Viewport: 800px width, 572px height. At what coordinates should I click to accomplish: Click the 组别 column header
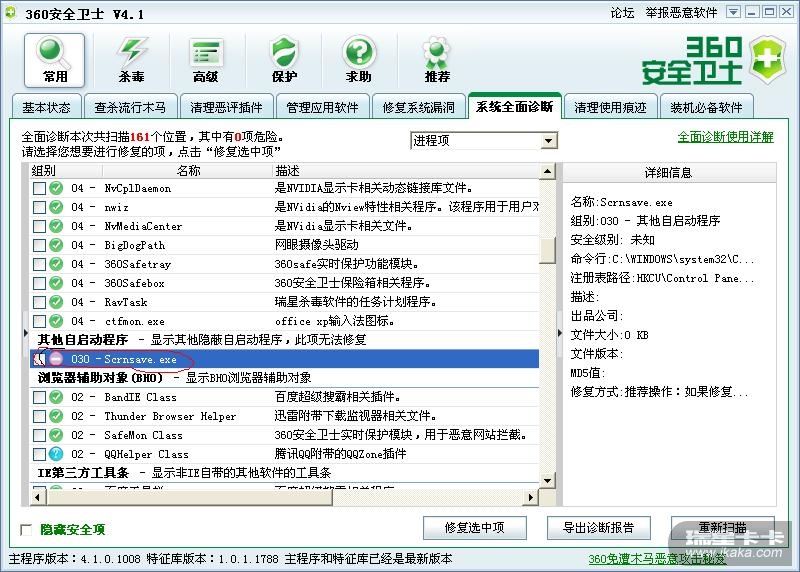click(x=64, y=171)
